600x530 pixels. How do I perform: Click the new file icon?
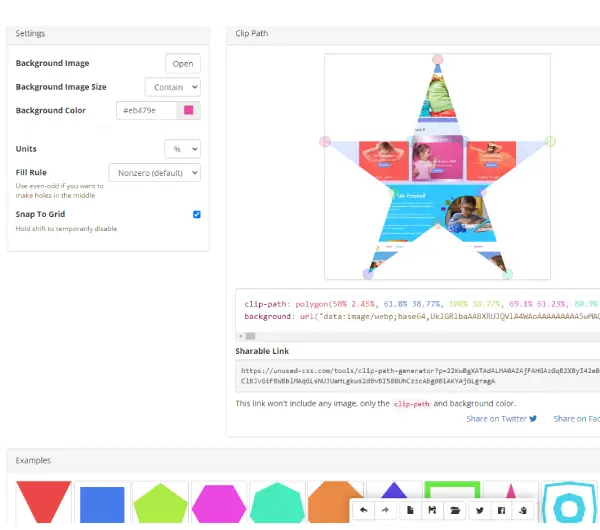coord(410,510)
